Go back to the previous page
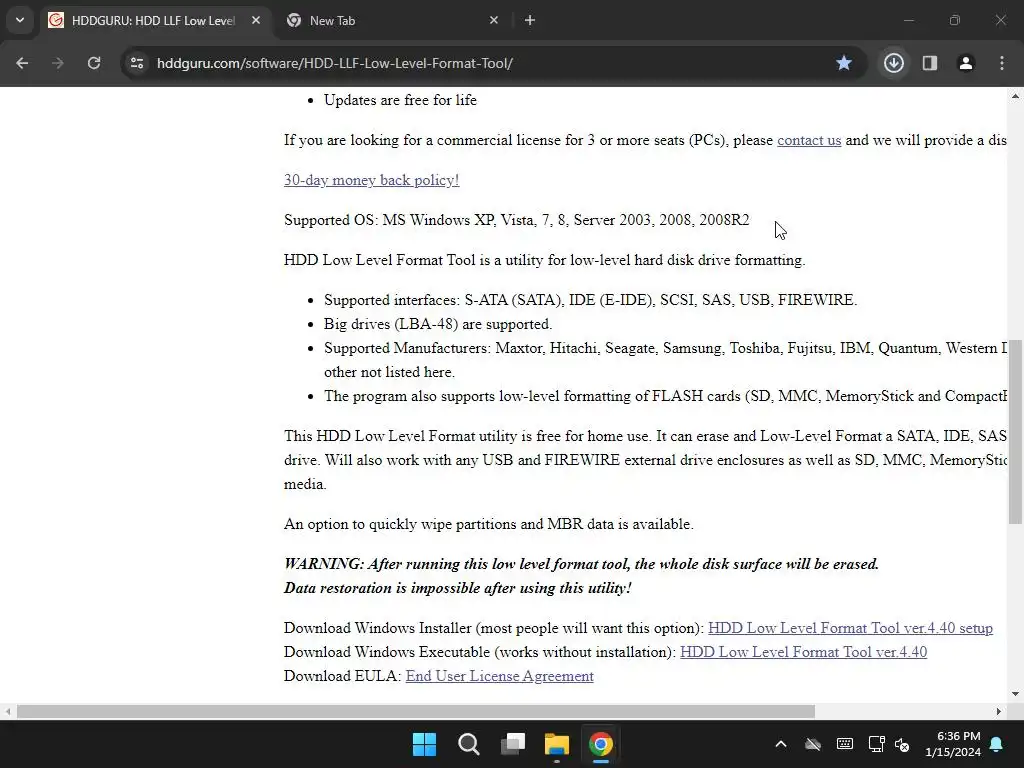Screen dimensions: 1024x768 click(x=22, y=63)
